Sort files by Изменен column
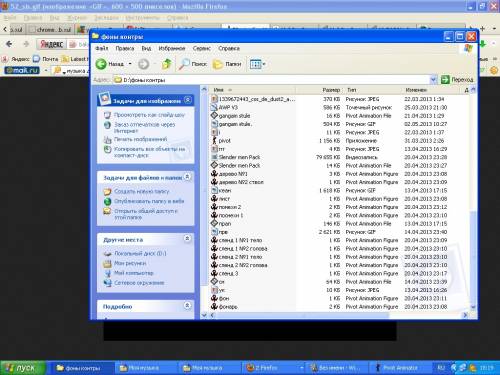The image size is (500, 375). (x=432, y=90)
